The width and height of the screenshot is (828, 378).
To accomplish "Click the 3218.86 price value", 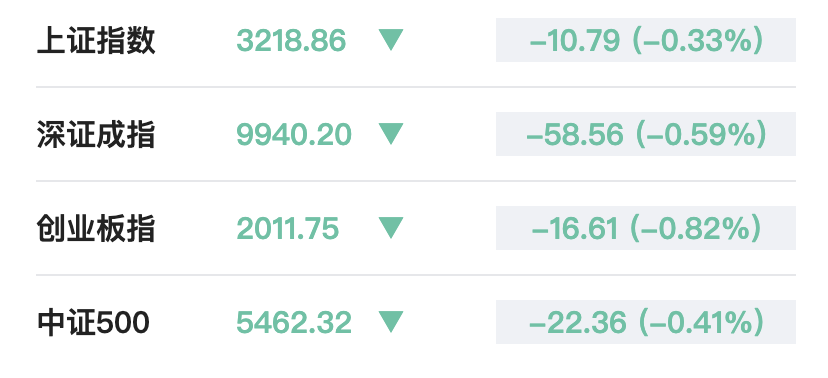I will pos(291,41).
